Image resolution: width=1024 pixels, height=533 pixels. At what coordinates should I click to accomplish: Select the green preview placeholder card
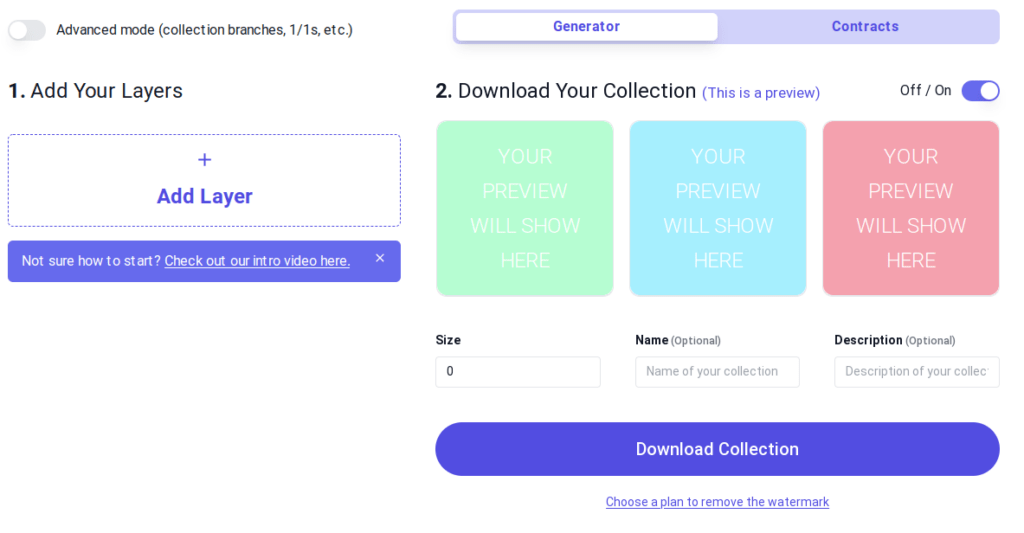(x=525, y=208)
